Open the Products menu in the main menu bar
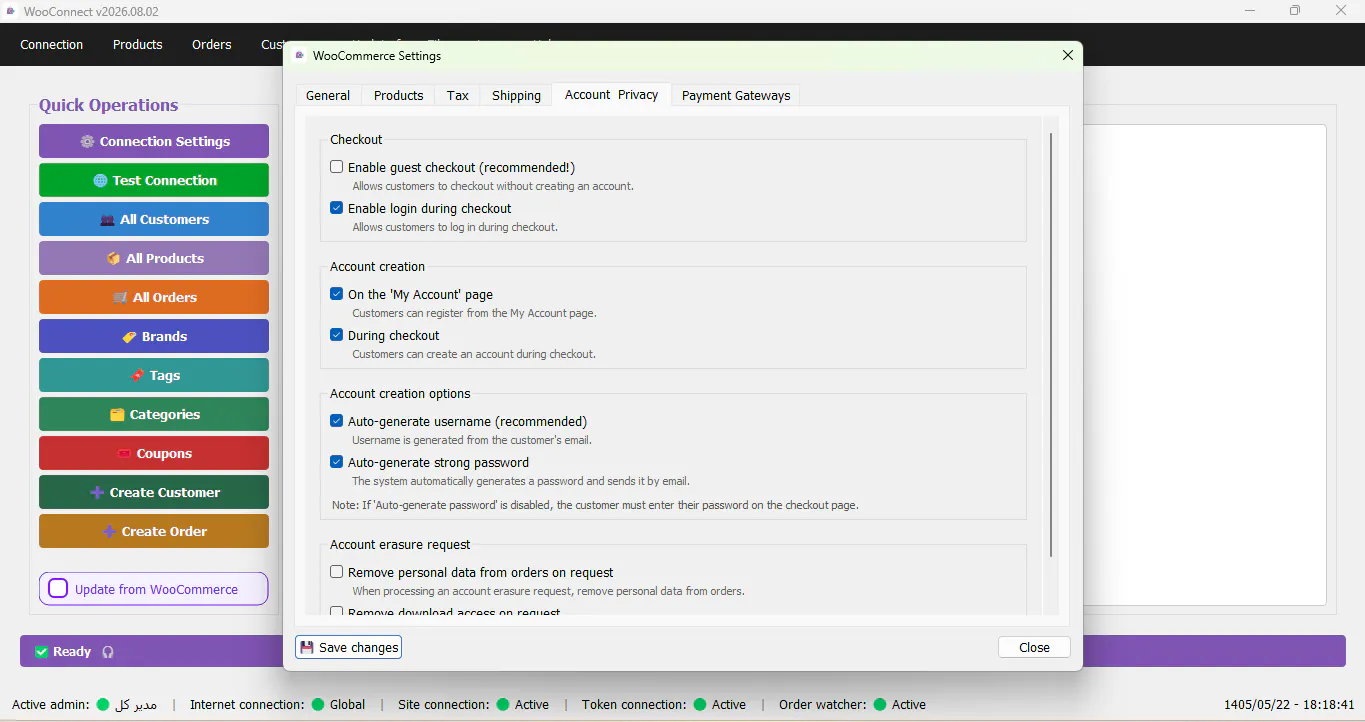Image resolution: width=1365 pixels, height=722 pixels. click(138, 44)
